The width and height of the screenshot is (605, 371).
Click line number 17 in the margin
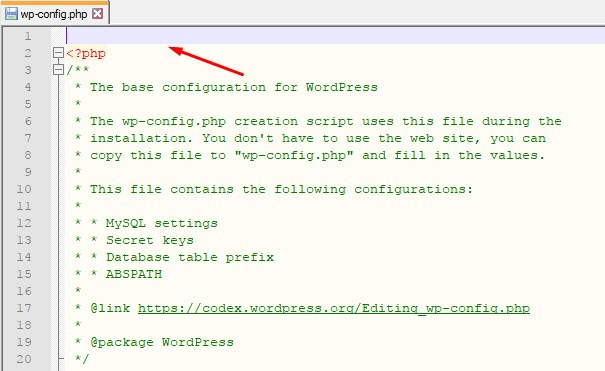click(24, 308)
